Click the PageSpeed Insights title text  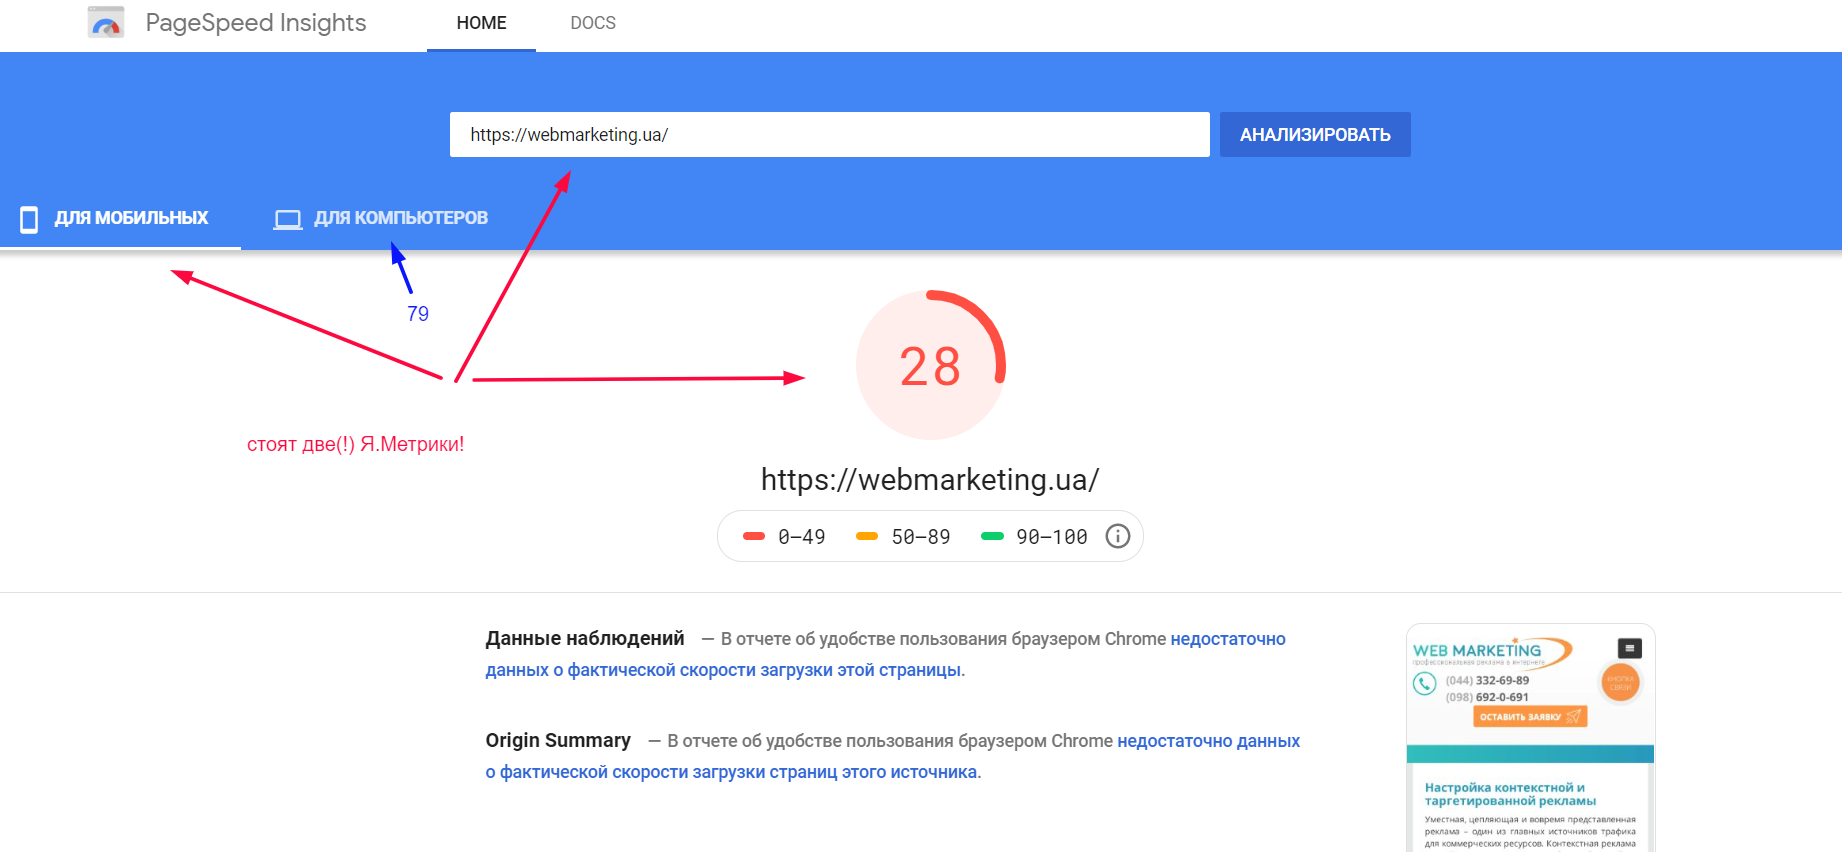[x=256, y=23]
